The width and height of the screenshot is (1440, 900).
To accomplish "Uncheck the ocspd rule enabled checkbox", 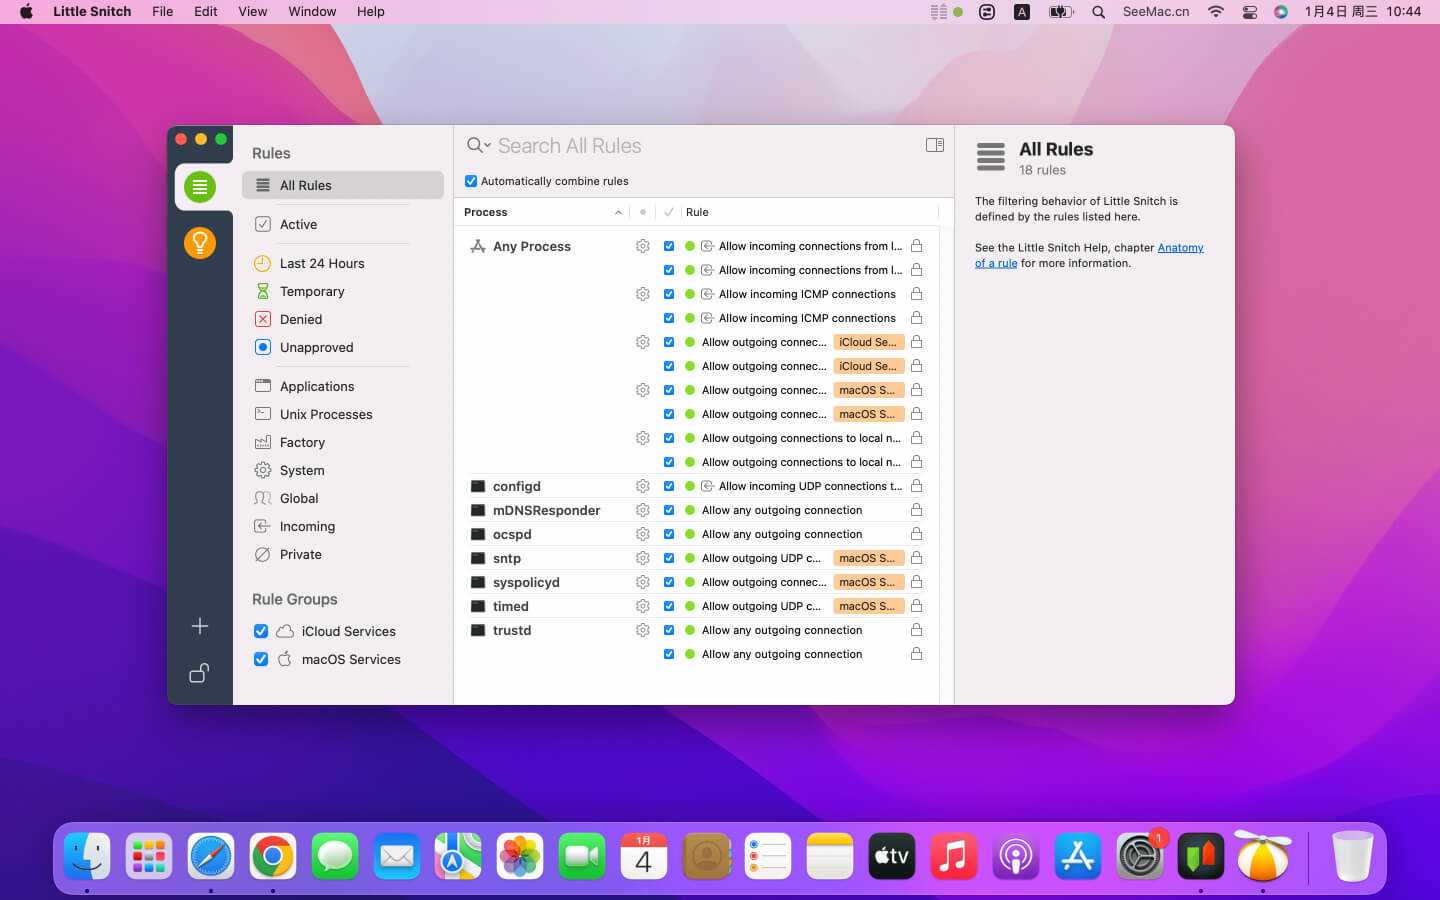I will pos(669,534).
